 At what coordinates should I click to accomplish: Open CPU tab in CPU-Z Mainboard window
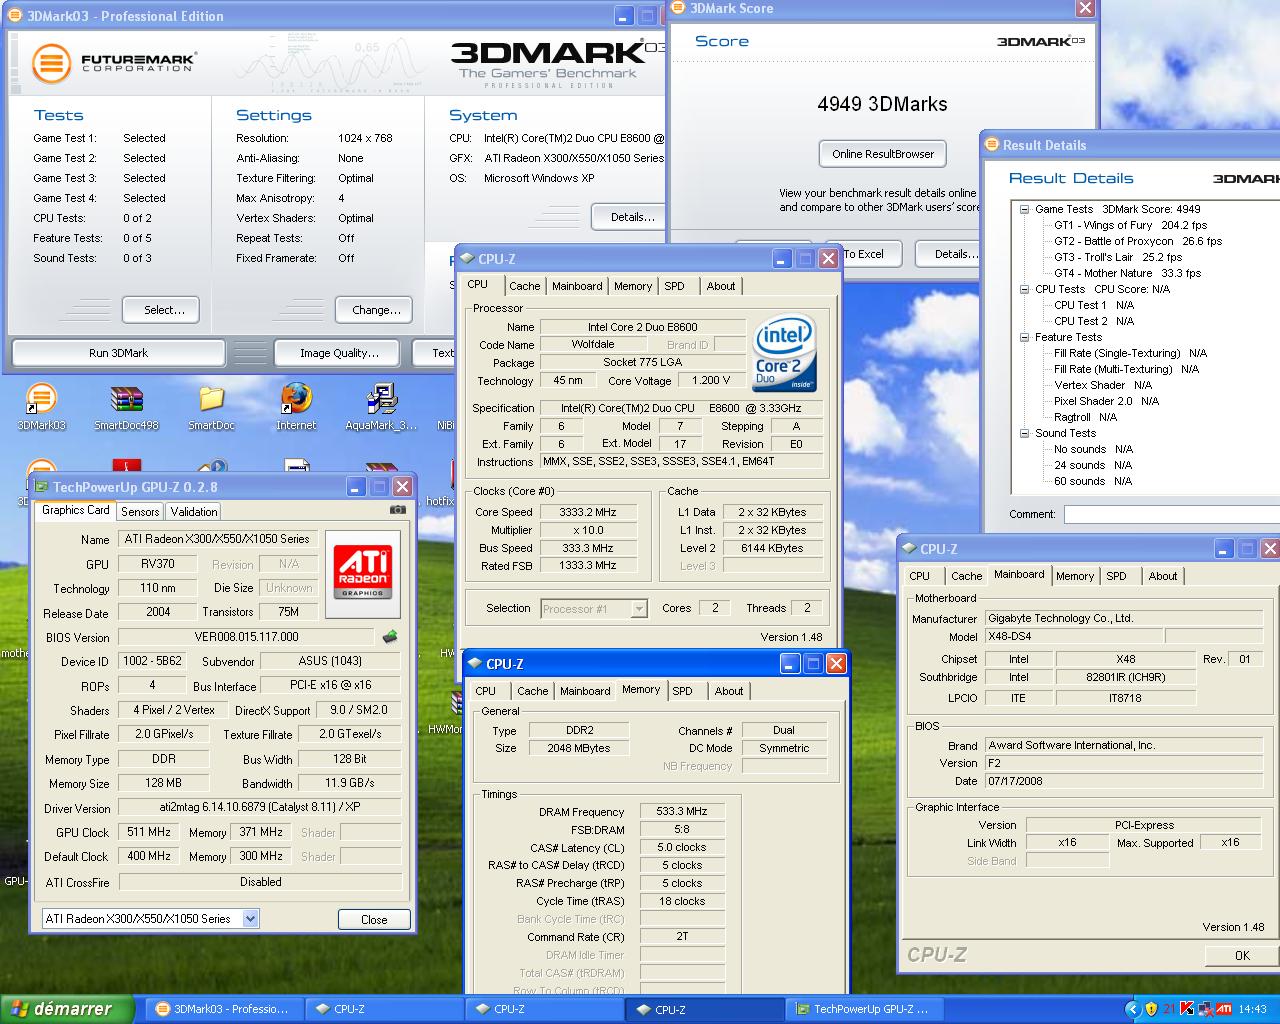pyautogui.click(x=919, y=576)
